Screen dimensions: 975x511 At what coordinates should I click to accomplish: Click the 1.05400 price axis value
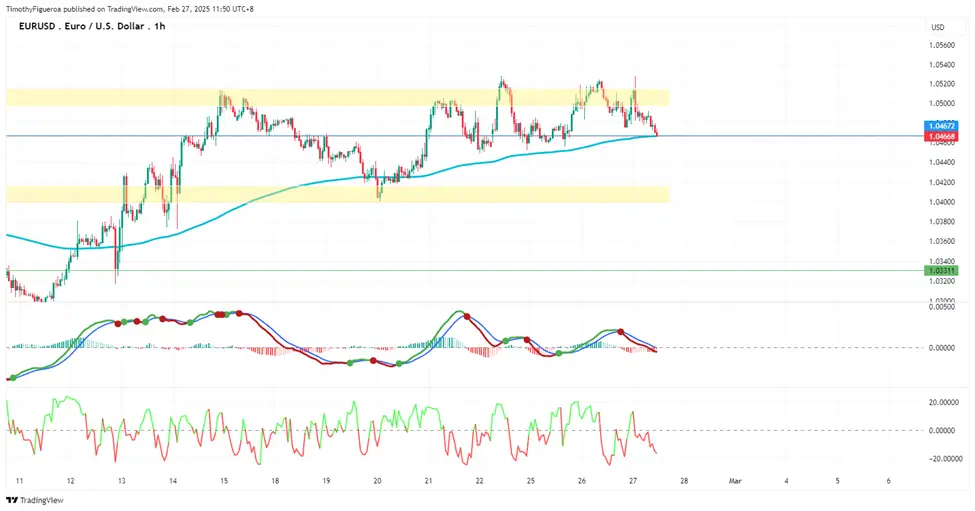pos(942,65)
